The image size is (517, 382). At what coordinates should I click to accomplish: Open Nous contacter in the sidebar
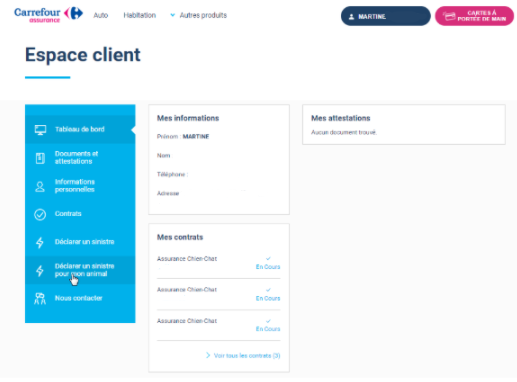tap(80, 298)
